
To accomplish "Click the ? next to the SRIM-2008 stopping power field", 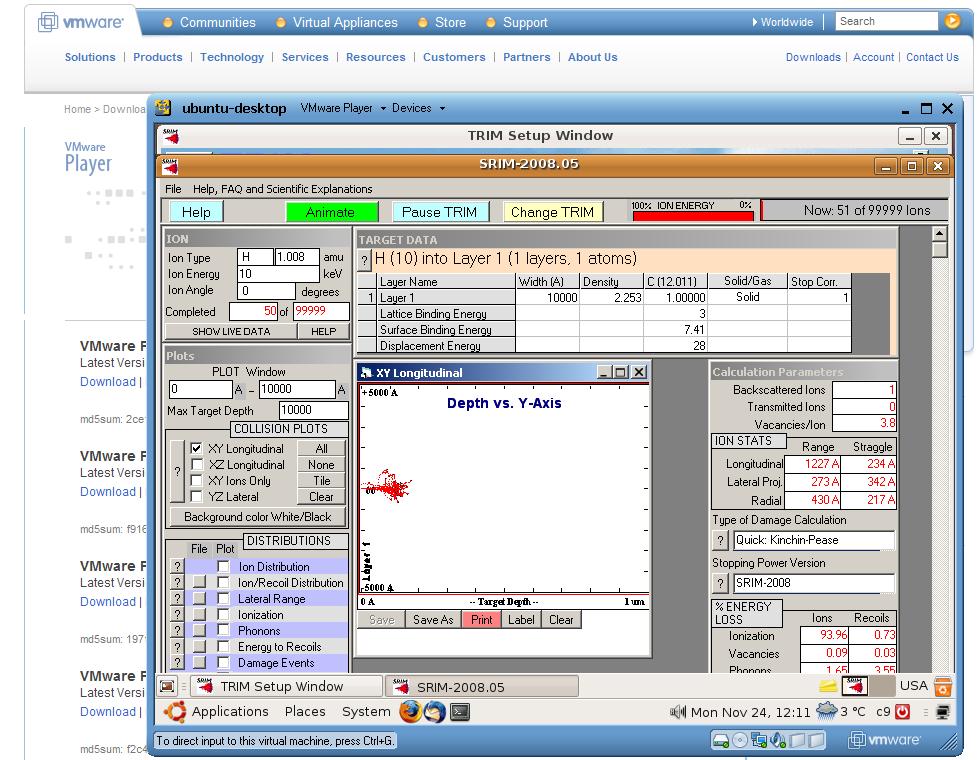I will 720,583.
